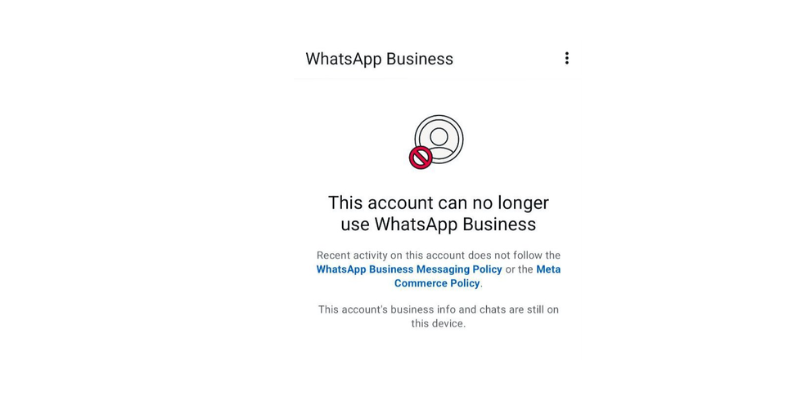Tap the word 'Business' in the top title
This screenshot has width=800, height=400.
(419, 59)
